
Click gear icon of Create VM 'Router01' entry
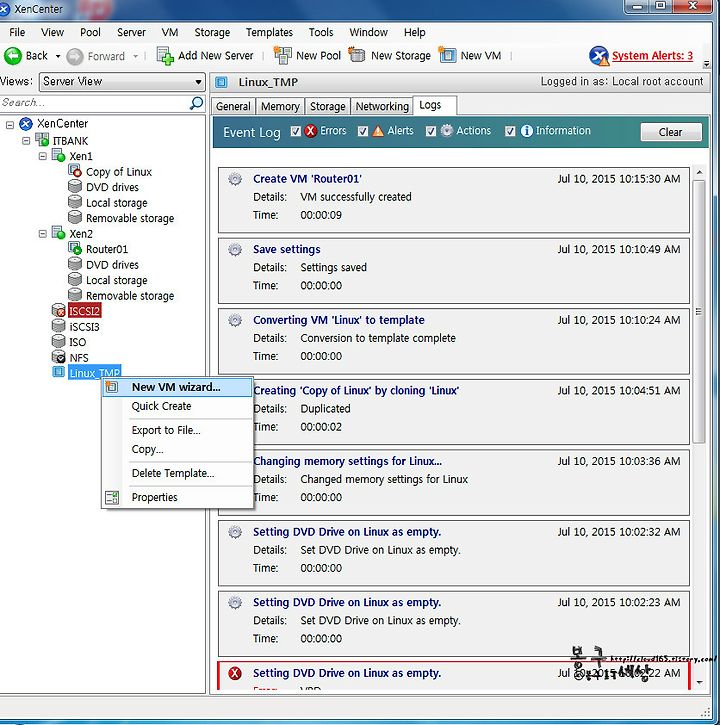(x=235, y=179)
